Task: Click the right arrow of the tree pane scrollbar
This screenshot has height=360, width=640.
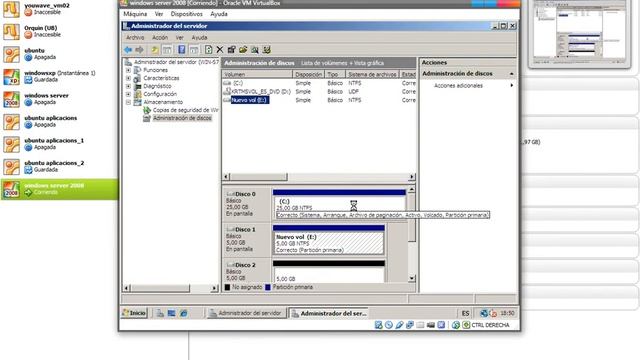Action: 214,288
